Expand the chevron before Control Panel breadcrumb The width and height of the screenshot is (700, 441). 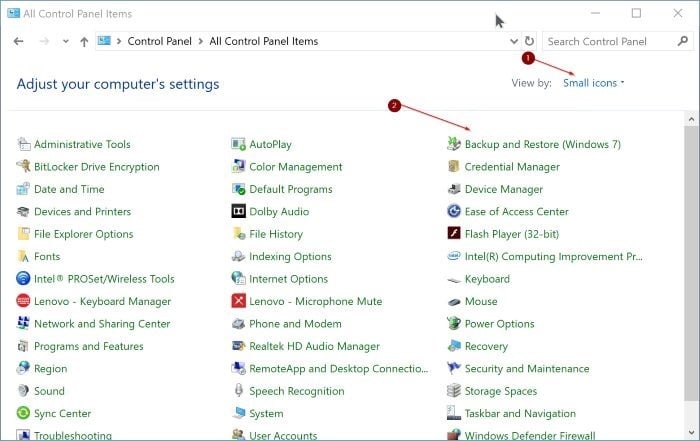click(x=119, y=41)
